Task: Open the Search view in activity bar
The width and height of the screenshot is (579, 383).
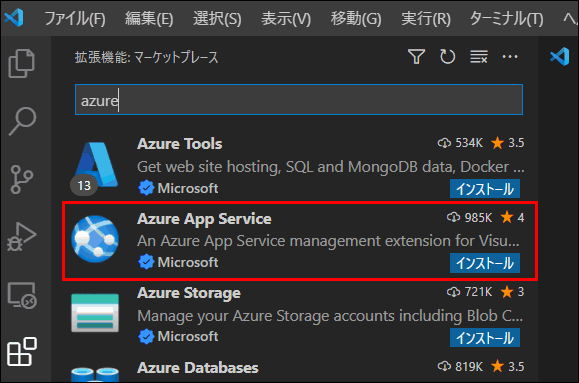Action: tap(22, 121)
